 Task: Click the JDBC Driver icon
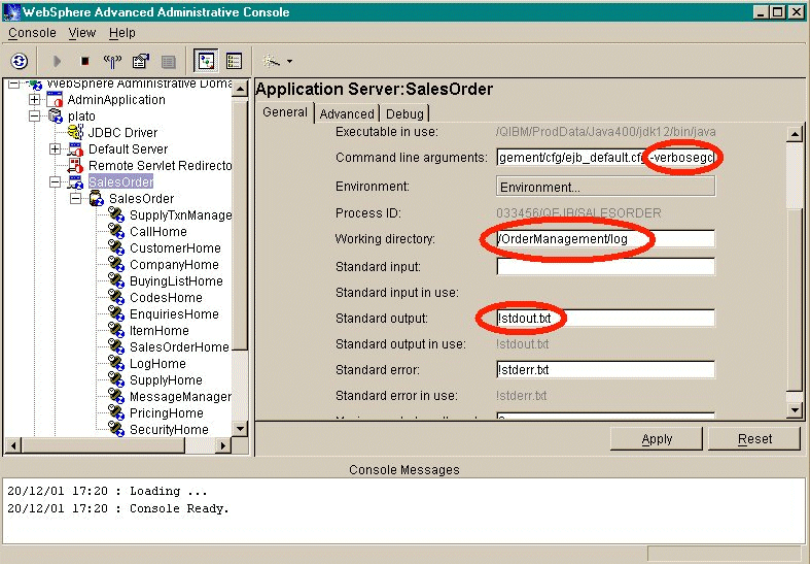pyautogui.click(x=75, y=132)
